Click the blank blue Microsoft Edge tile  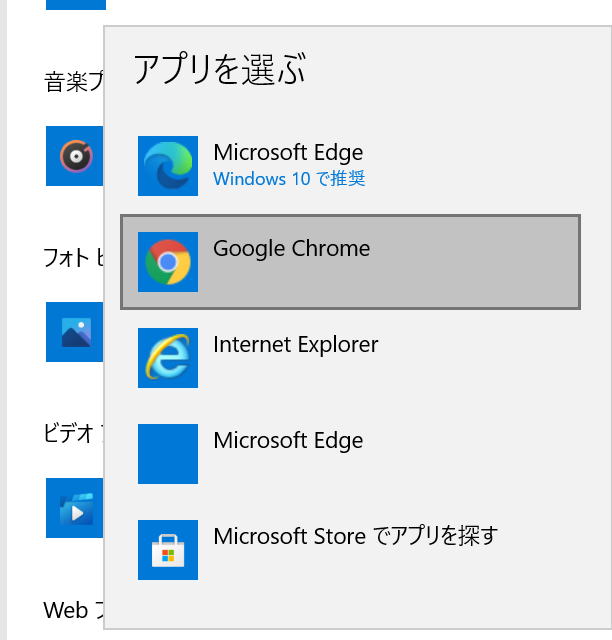pyautogui.click(x=168, y=454)
